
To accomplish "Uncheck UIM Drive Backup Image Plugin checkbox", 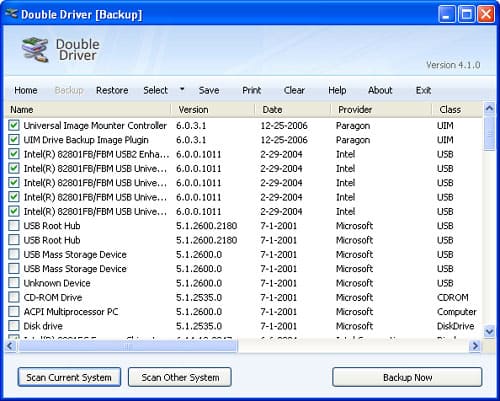I will pos(14,139).
